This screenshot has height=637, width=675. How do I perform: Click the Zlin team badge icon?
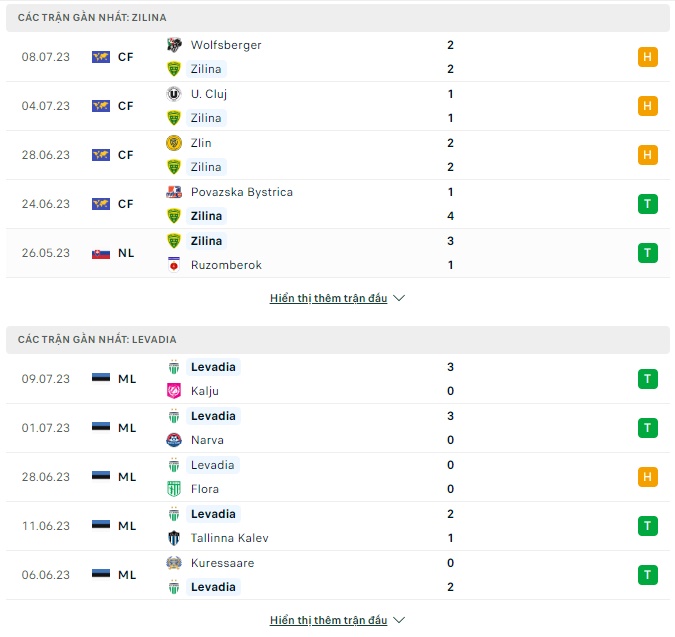point(174,143)
